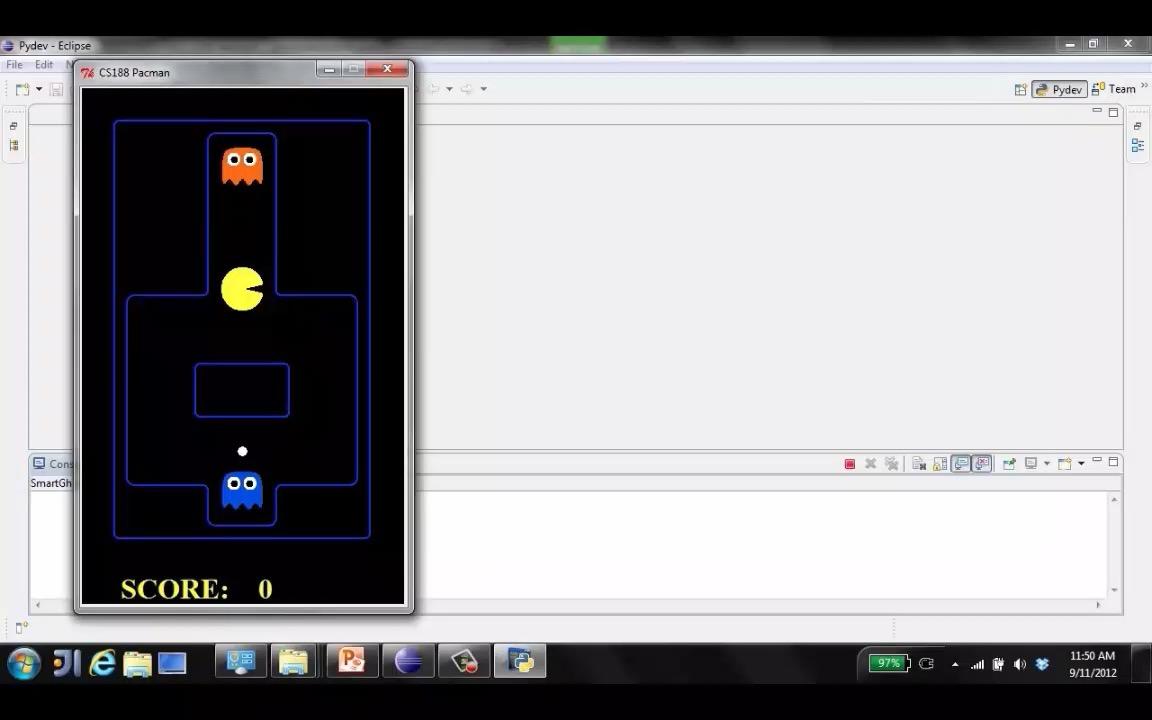Click the 97% battery indicator
Screen dimensions: 1152x720
point(890,663)
